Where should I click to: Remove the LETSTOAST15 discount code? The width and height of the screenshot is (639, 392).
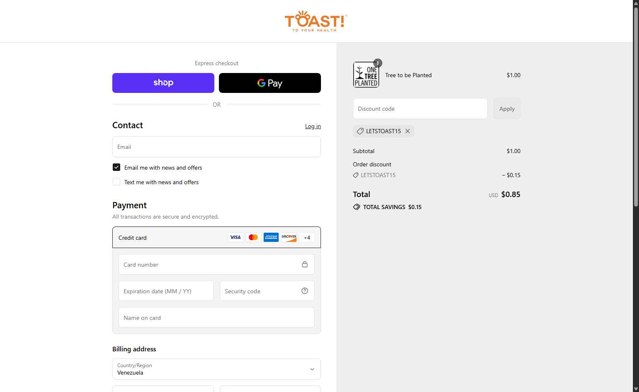[x=408, y=131]
